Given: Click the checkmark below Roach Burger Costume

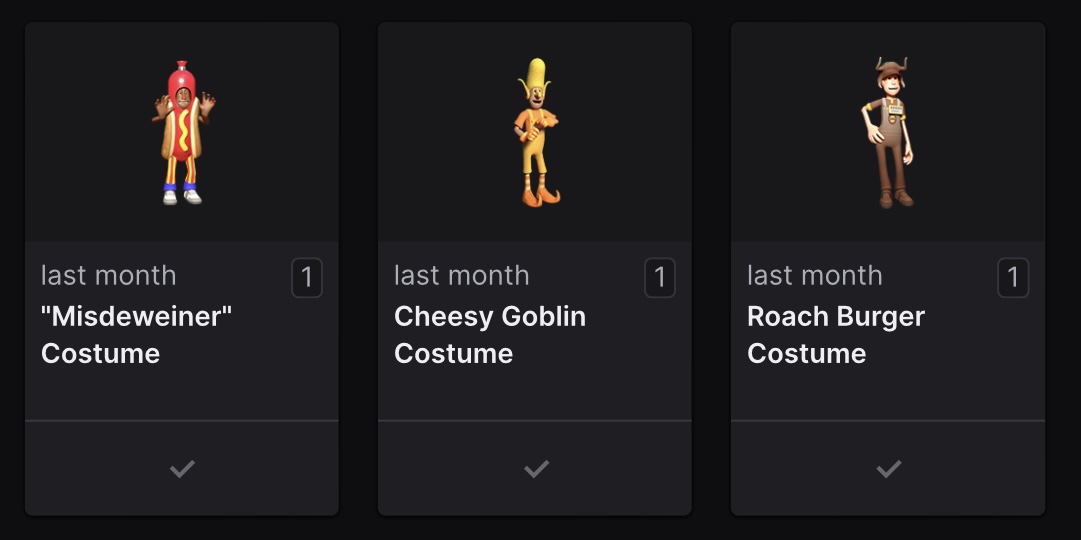Looking at the screenshot, I should (889, 469).
